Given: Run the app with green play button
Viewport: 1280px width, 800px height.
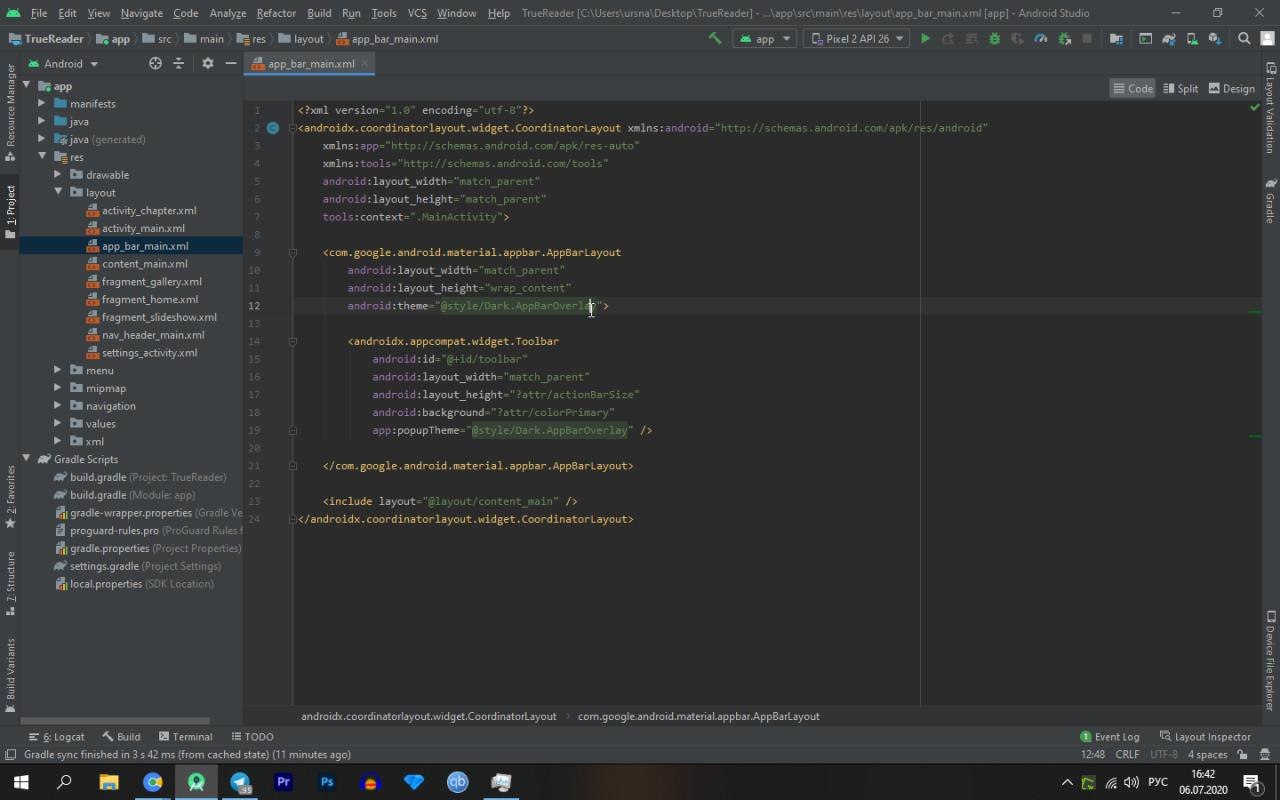Looking at the screenshot, I should point(925,38).
